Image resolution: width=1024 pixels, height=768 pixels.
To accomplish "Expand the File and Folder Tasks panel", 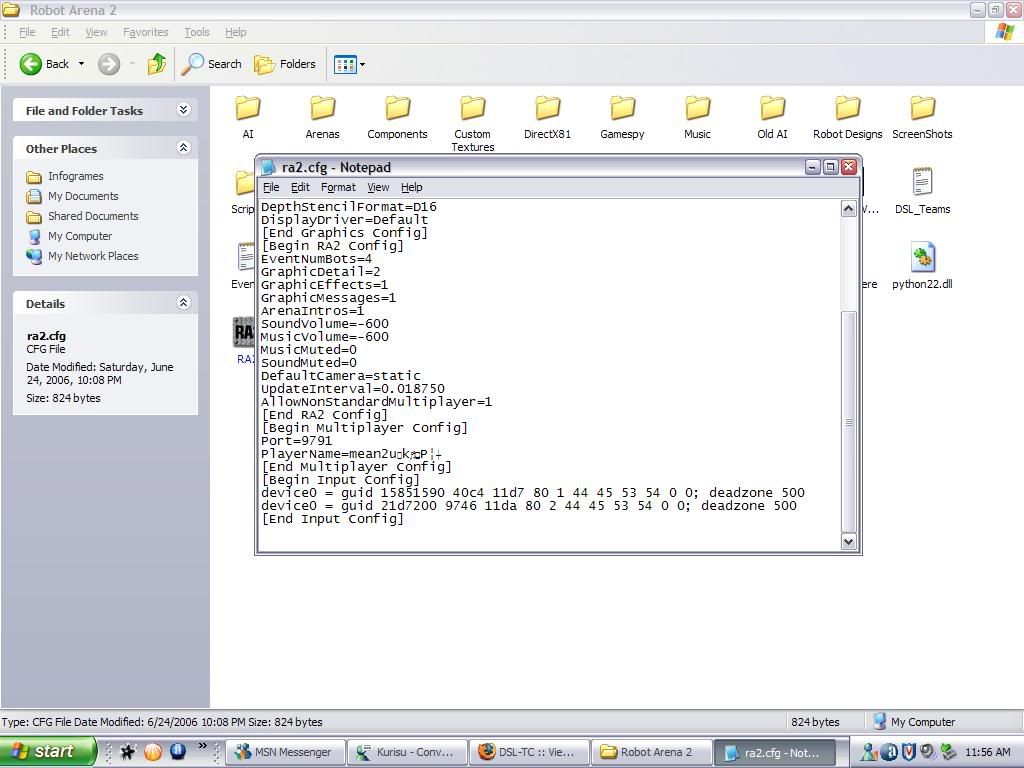I will click(x=184, y=110).
